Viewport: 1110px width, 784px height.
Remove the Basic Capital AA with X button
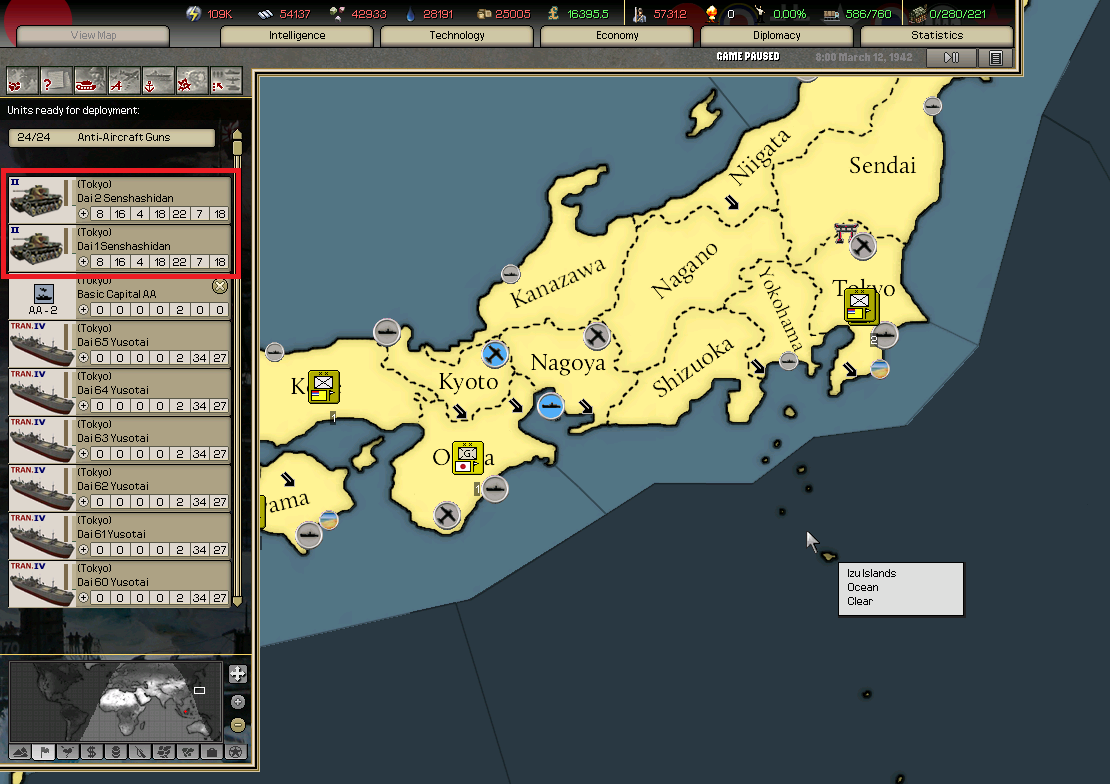[x=220, y=286]
